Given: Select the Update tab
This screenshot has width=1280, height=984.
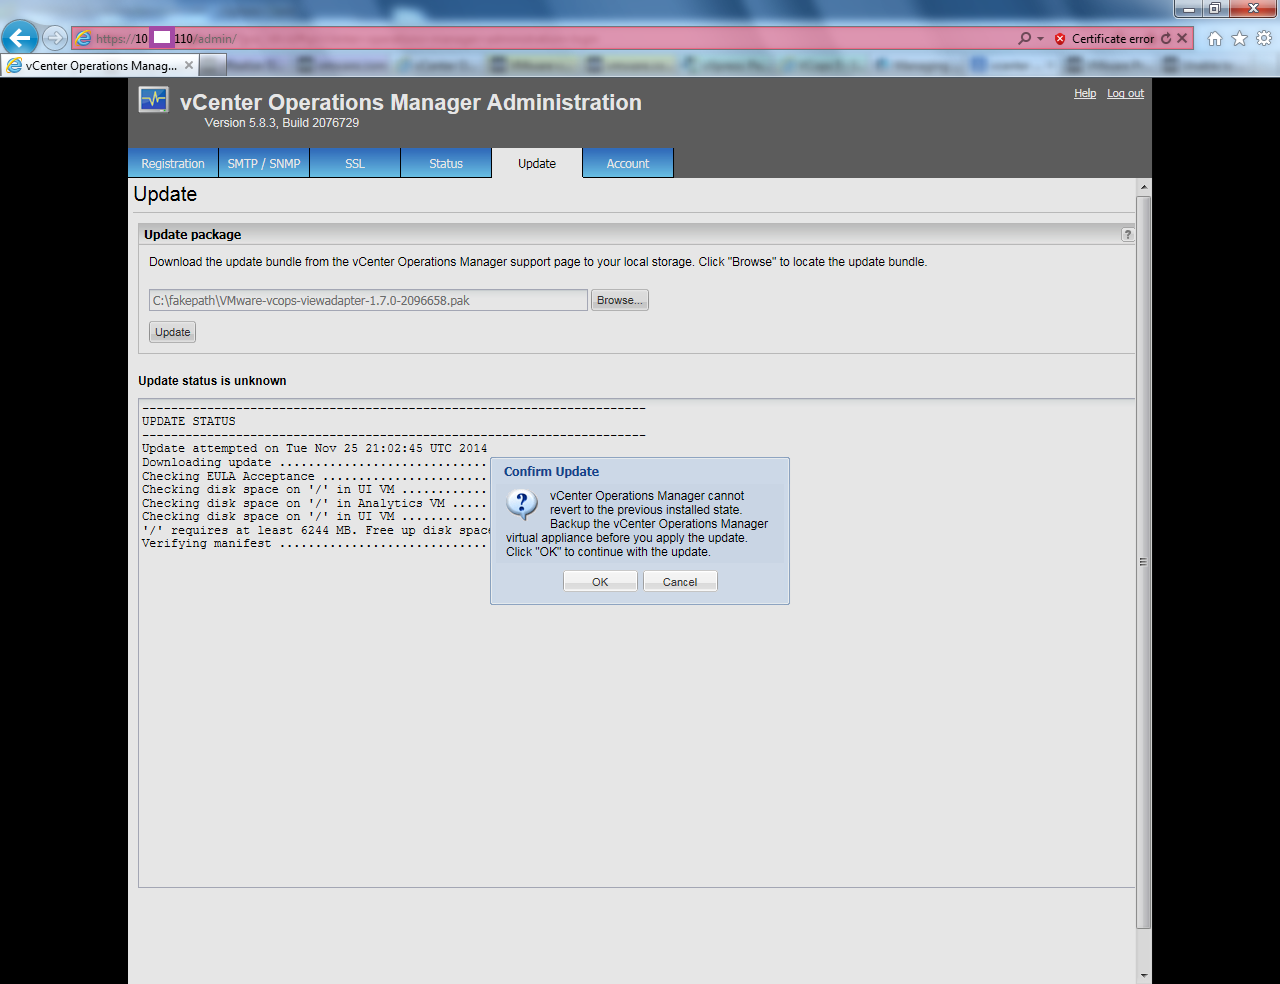Looking at the screenshot, I should tap(537, 163).
